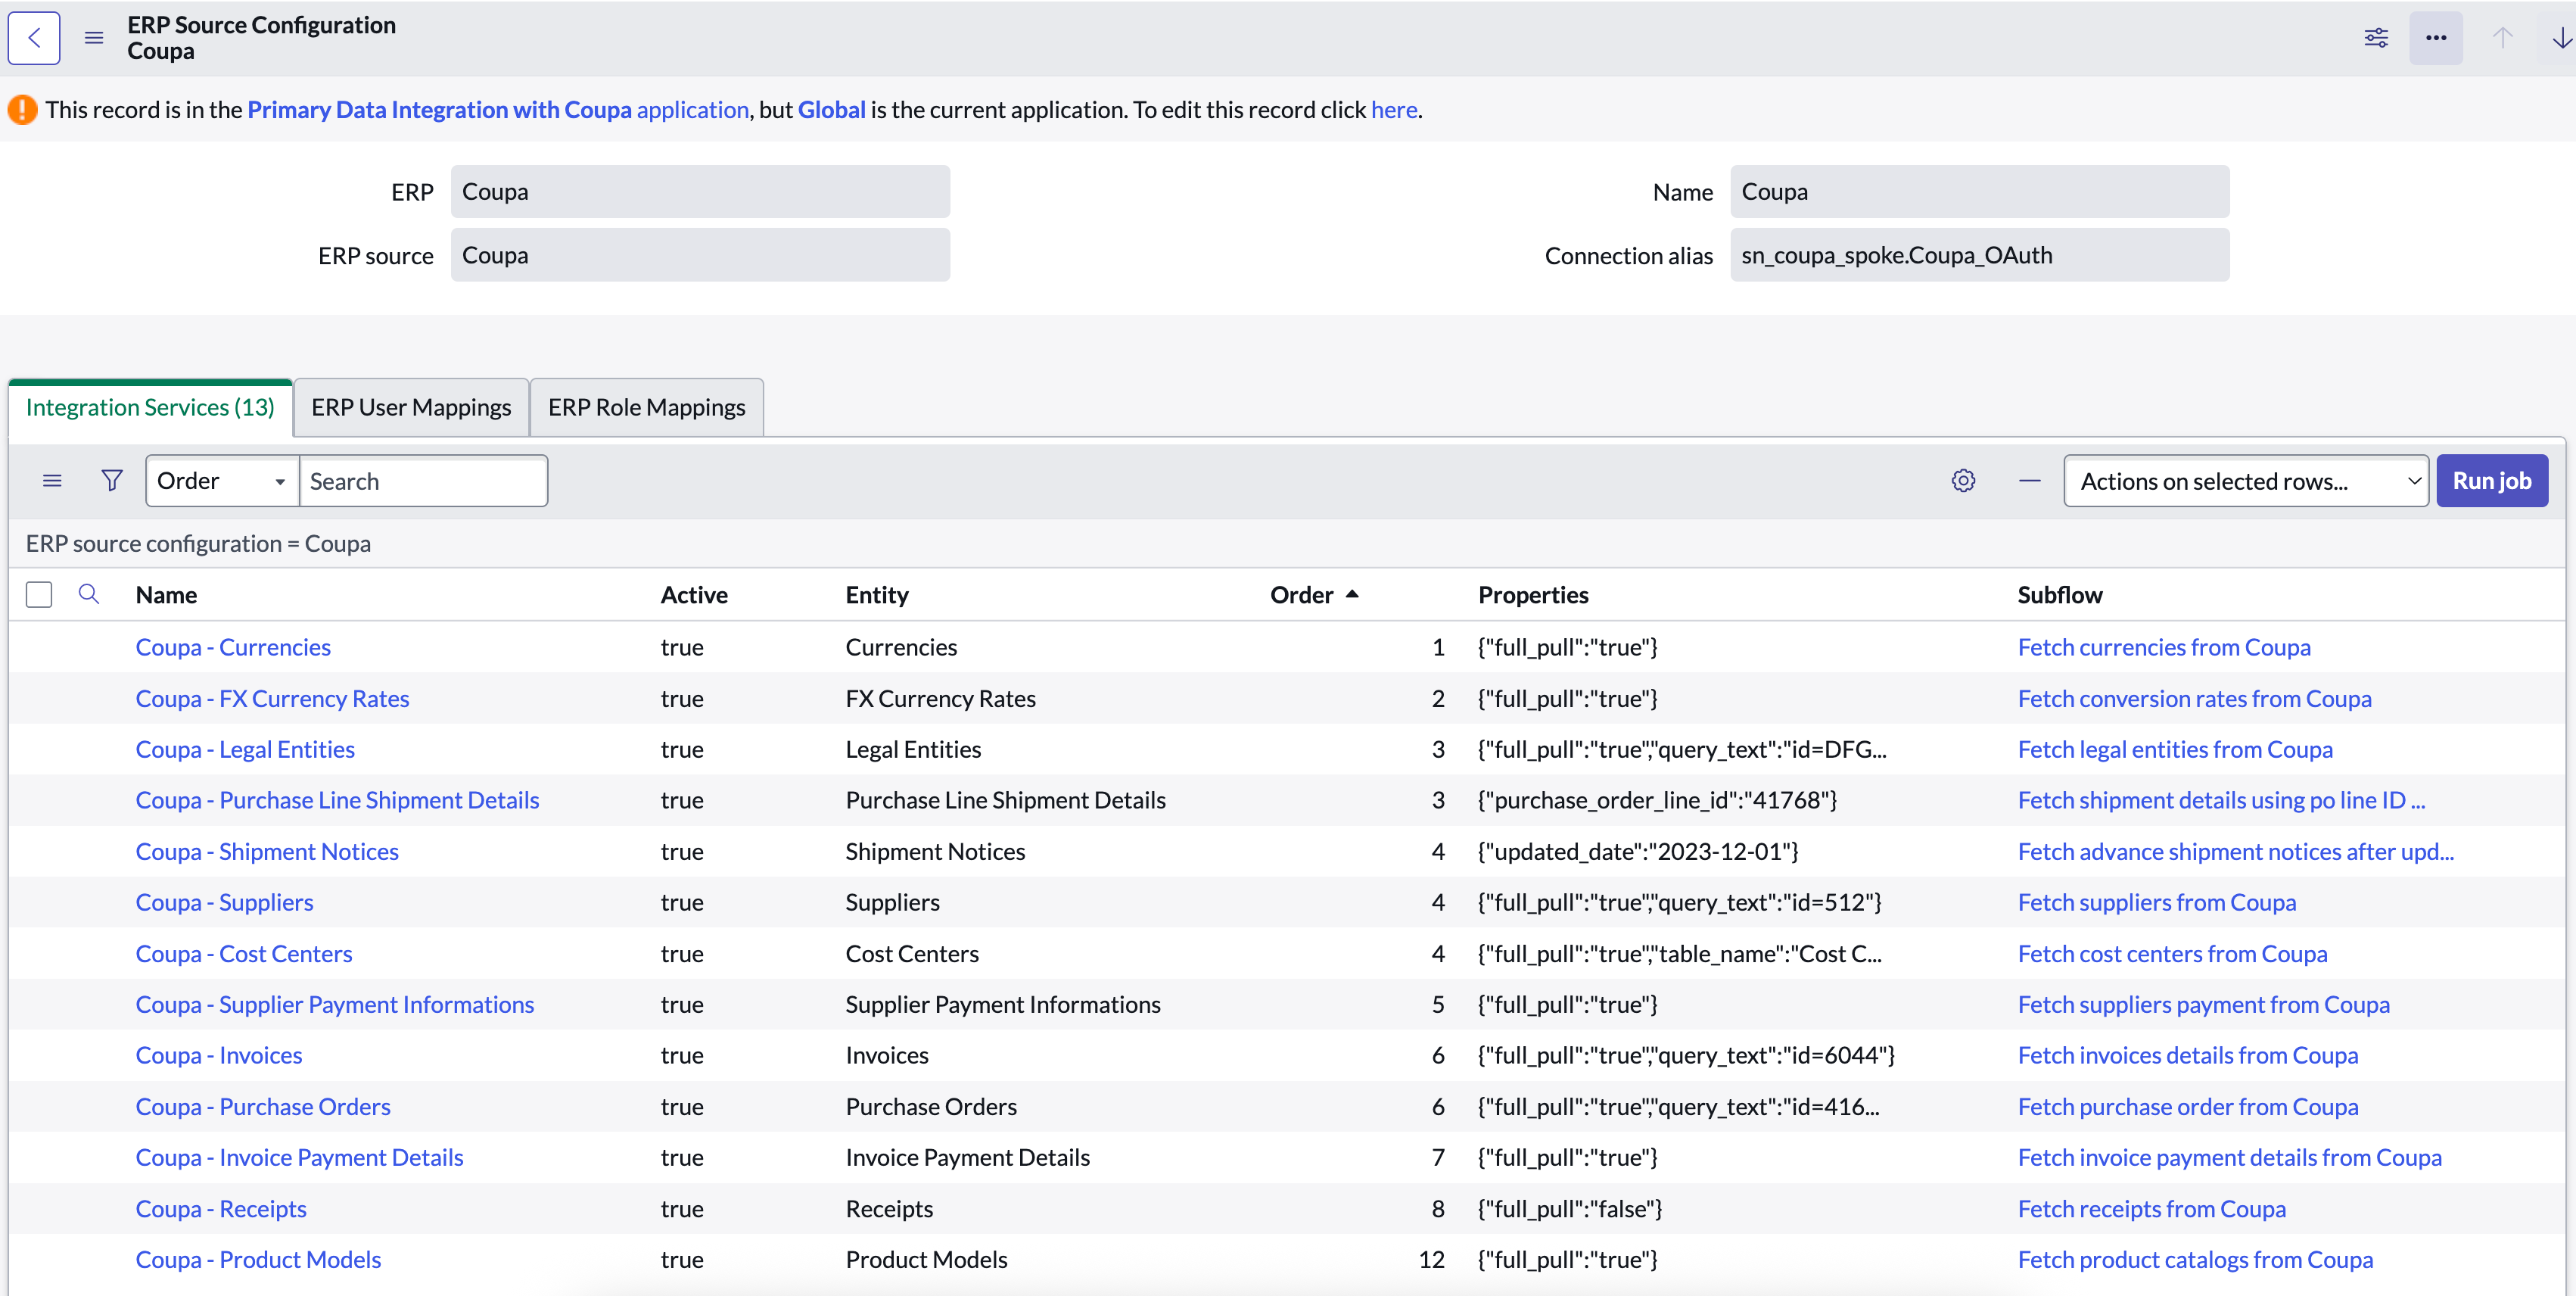The image size is (2576, 1296).
Task: Click the Properties column header
Action: (1533, 595)
